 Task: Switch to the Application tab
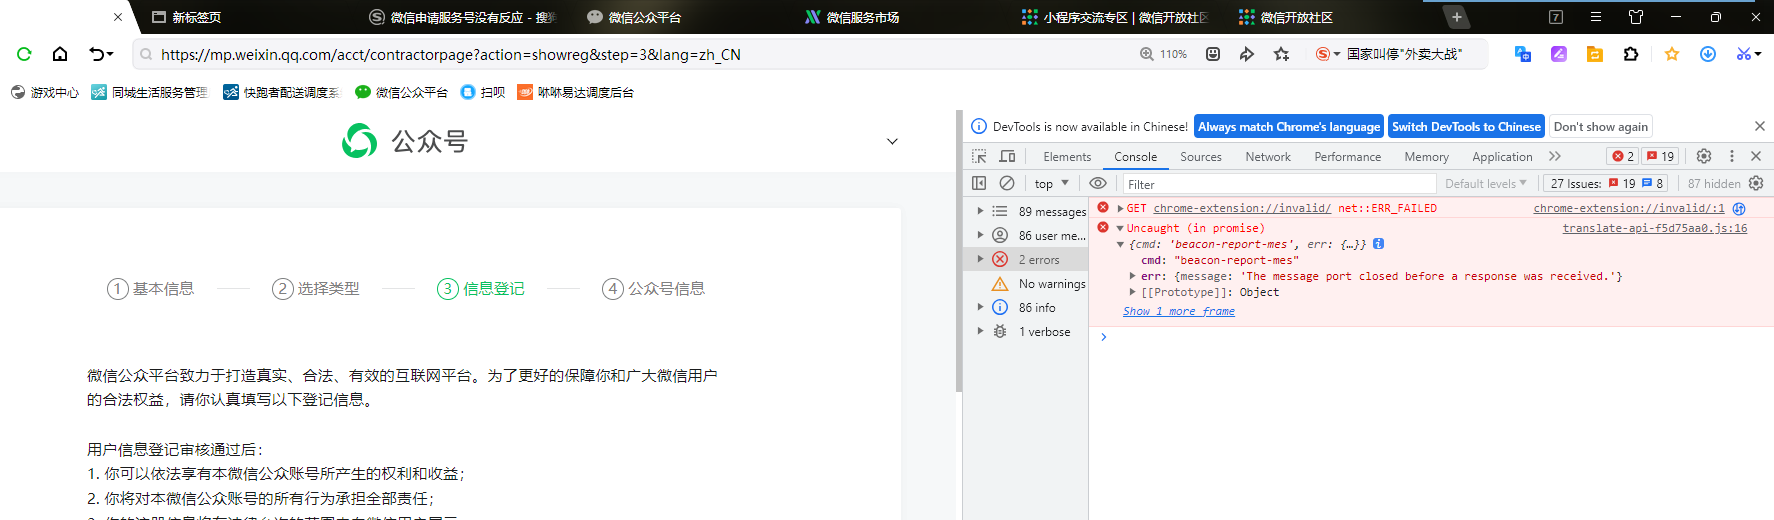click(x=1502, y=156)
